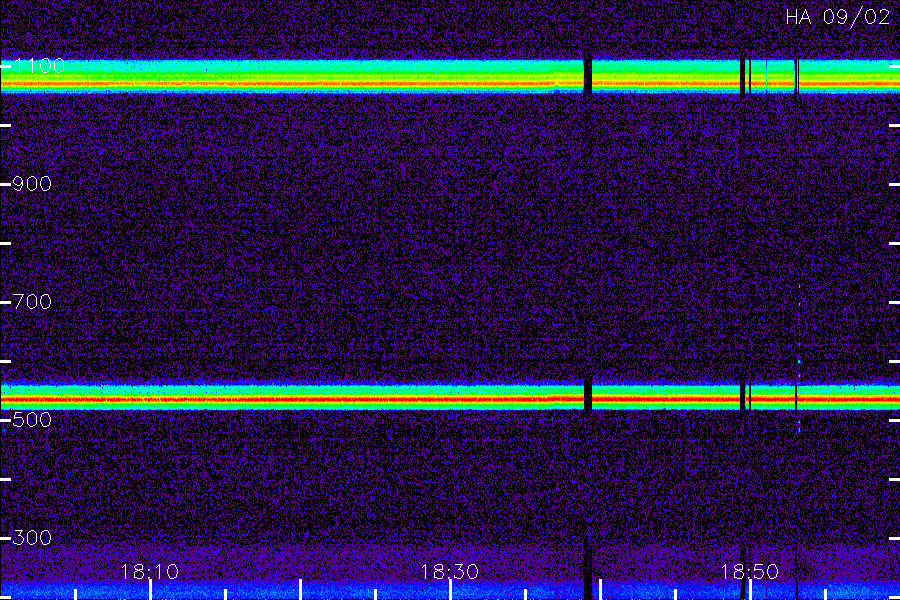Click the 500 frequency axis label
Viewport: 900px width, 600px height.
coord(32,420)
